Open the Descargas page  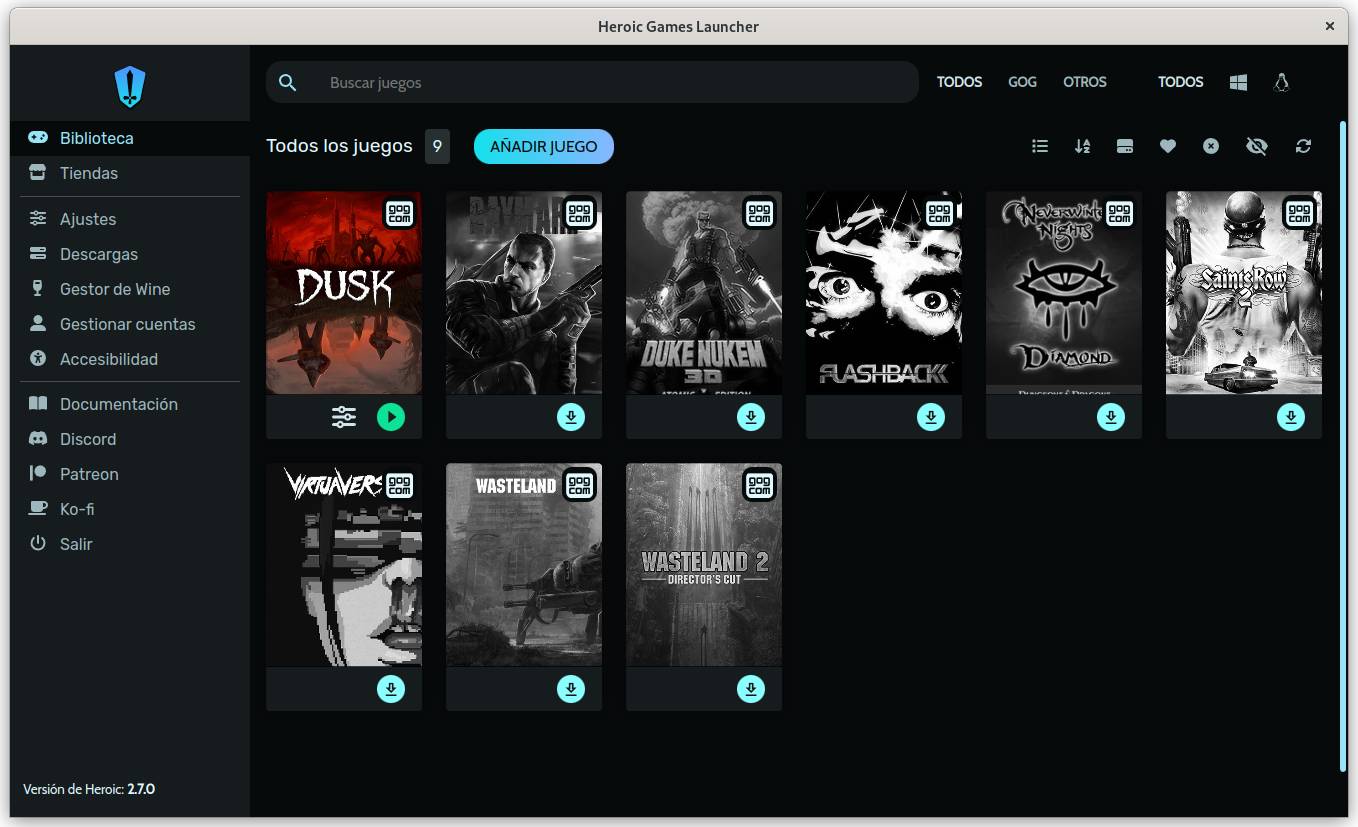(x=130, y=254)
